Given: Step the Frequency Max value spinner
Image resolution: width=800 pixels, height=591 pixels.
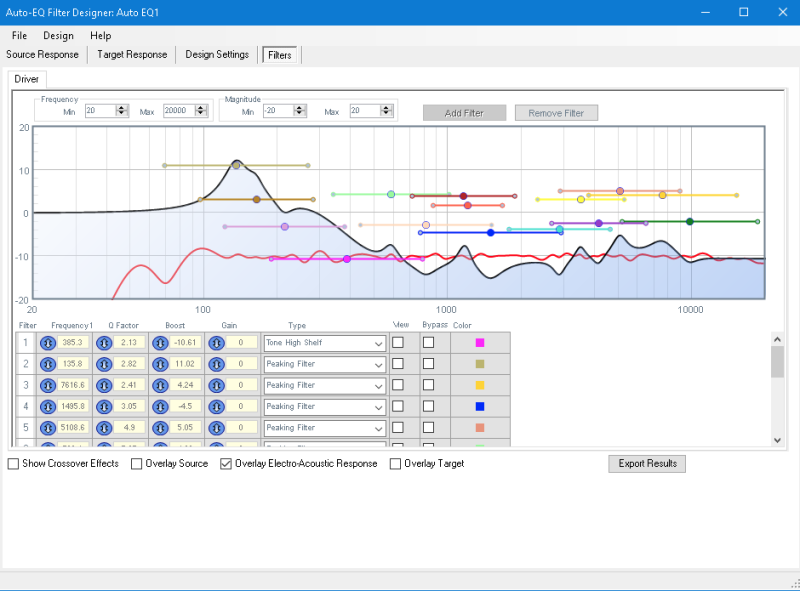Looking at the screenshot, I should click(x=201, y=110).
